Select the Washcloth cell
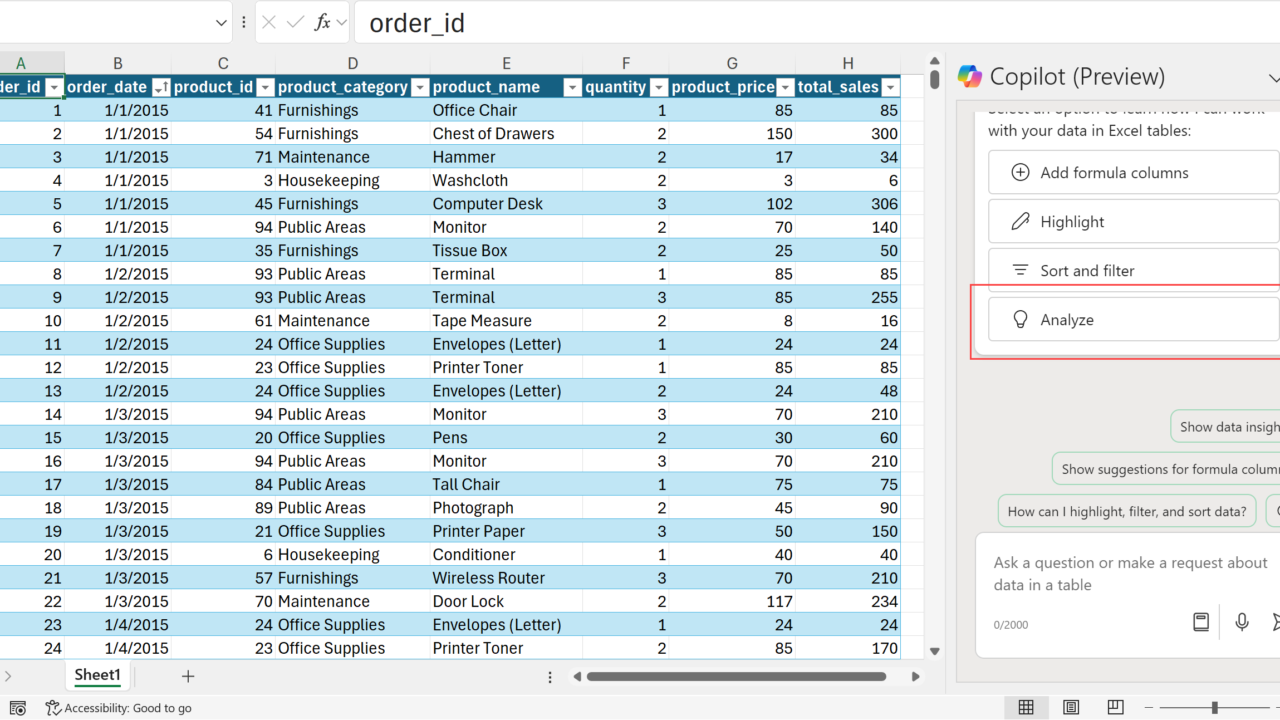1280x720 pixels. (506, 180)
